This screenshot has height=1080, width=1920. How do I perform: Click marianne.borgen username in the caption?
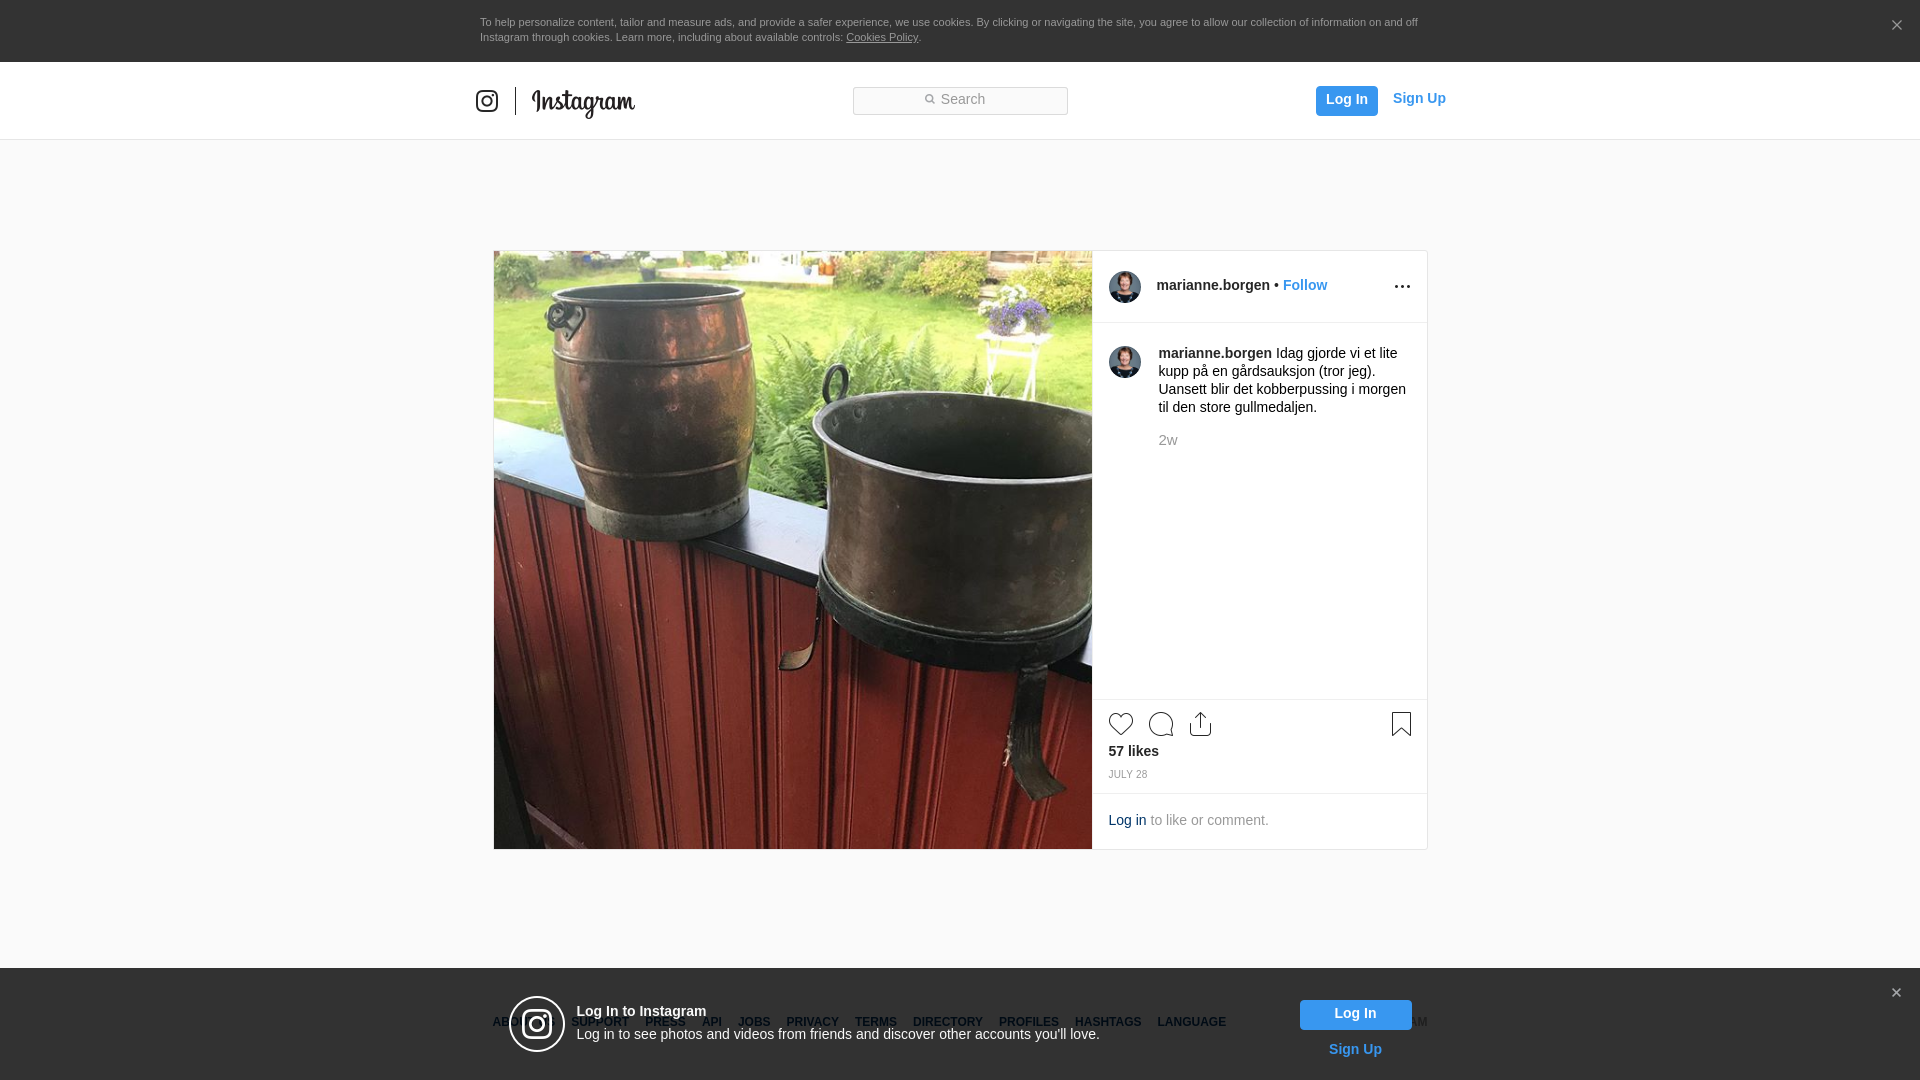point(1215,353)
